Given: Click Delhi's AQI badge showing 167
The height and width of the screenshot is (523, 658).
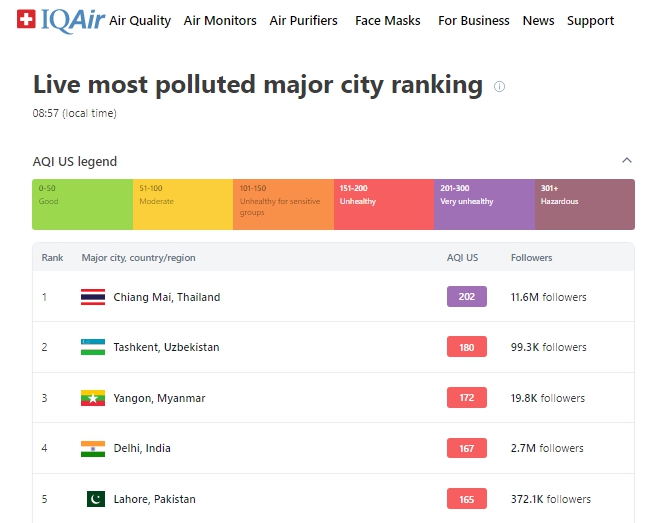Looking at the screenshot, I should tap(467, 448).
